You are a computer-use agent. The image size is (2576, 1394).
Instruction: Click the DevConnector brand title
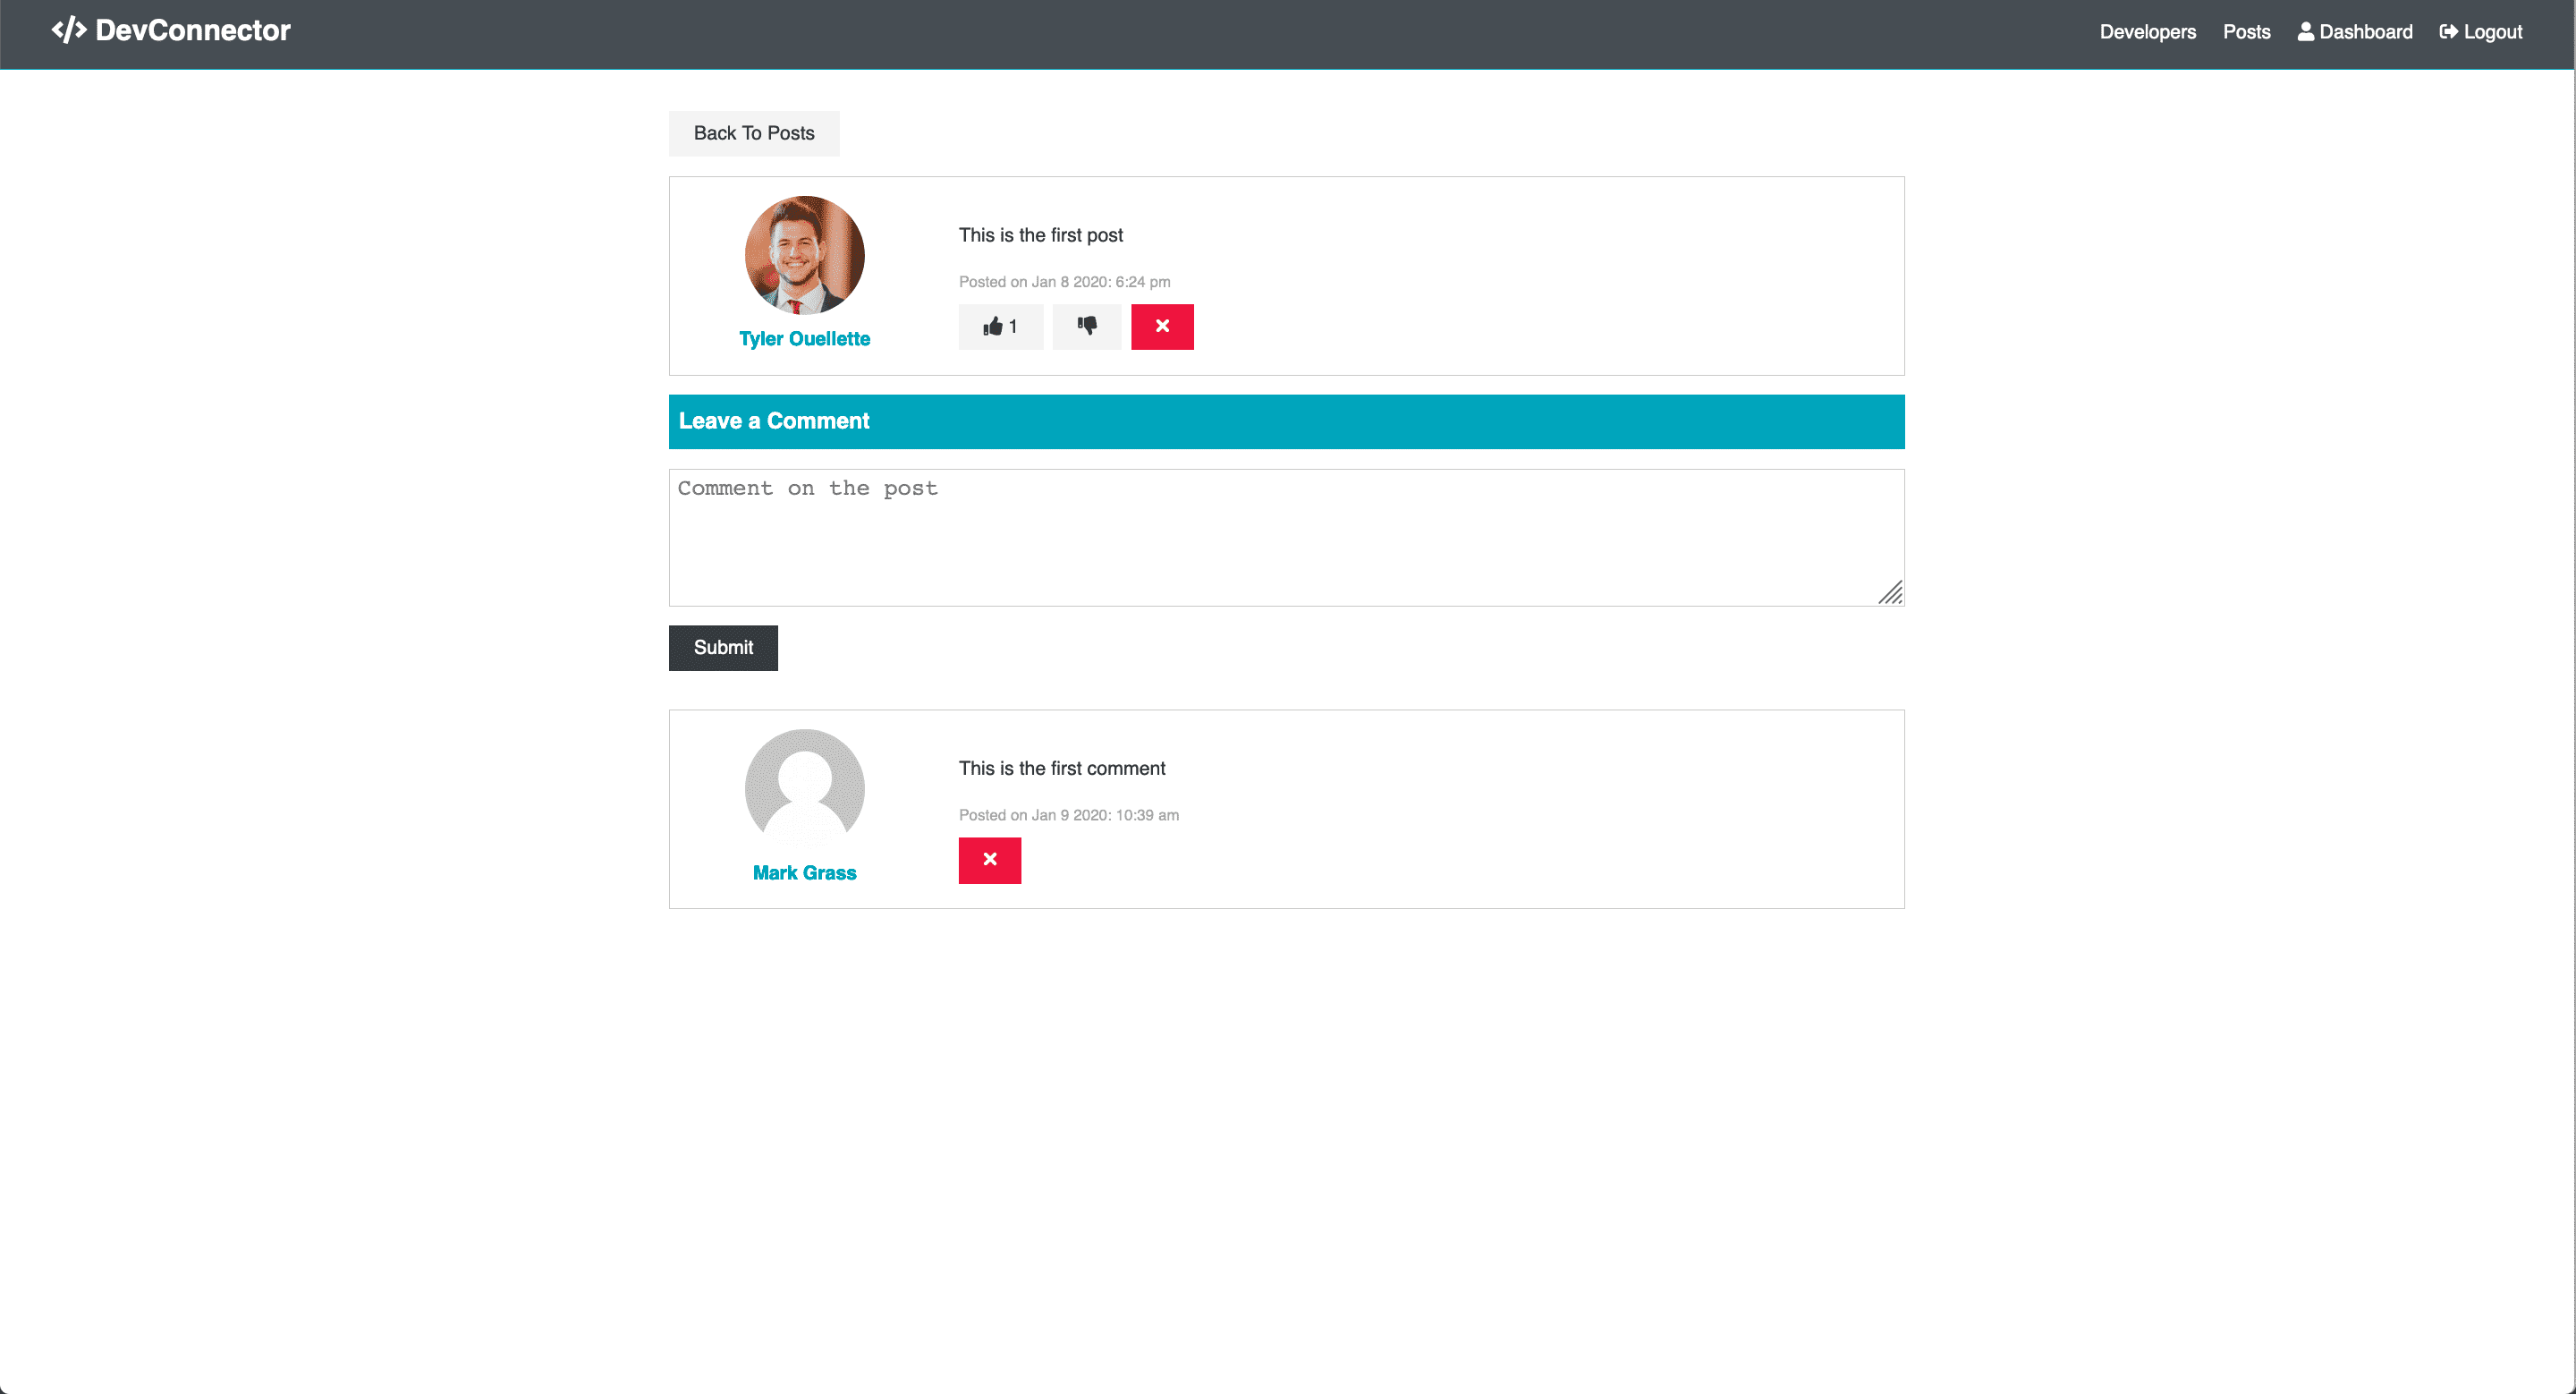click(193, 30)
